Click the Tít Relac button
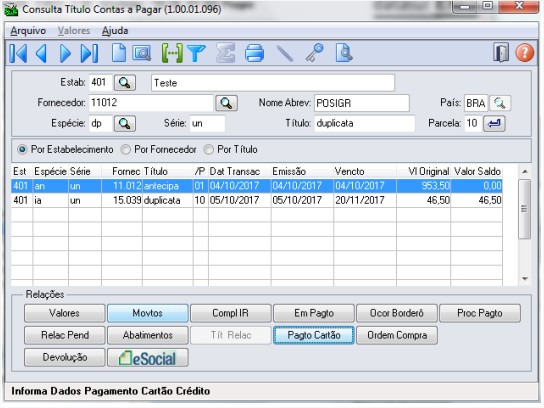The image size is (544, 408). click(231, 335)
